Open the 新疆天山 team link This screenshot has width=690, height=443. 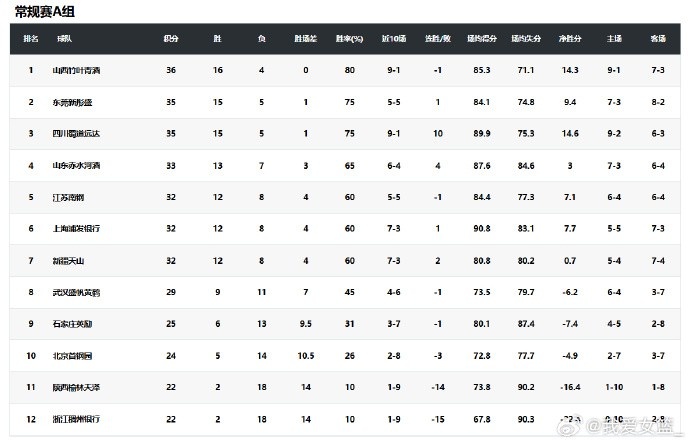[72, 260]
